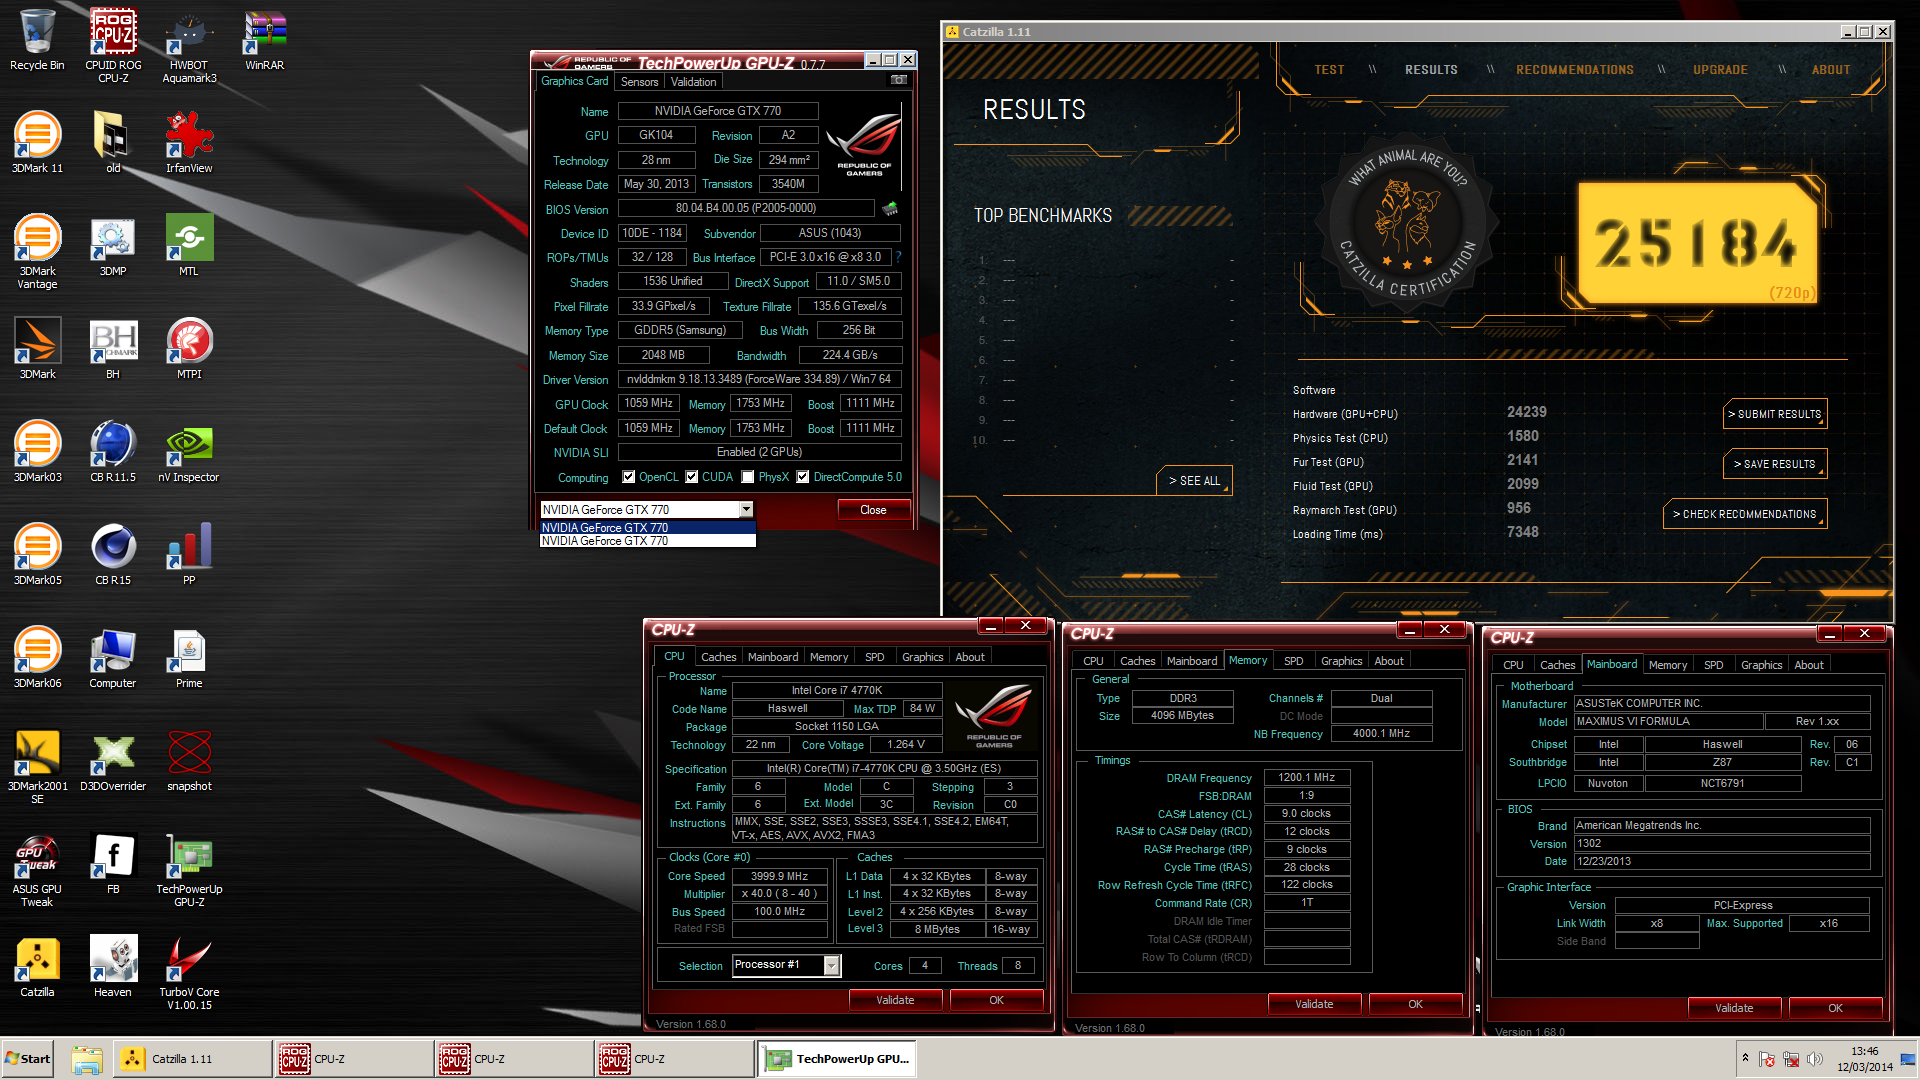Click See All top benchmarks button

point(1194,481)
